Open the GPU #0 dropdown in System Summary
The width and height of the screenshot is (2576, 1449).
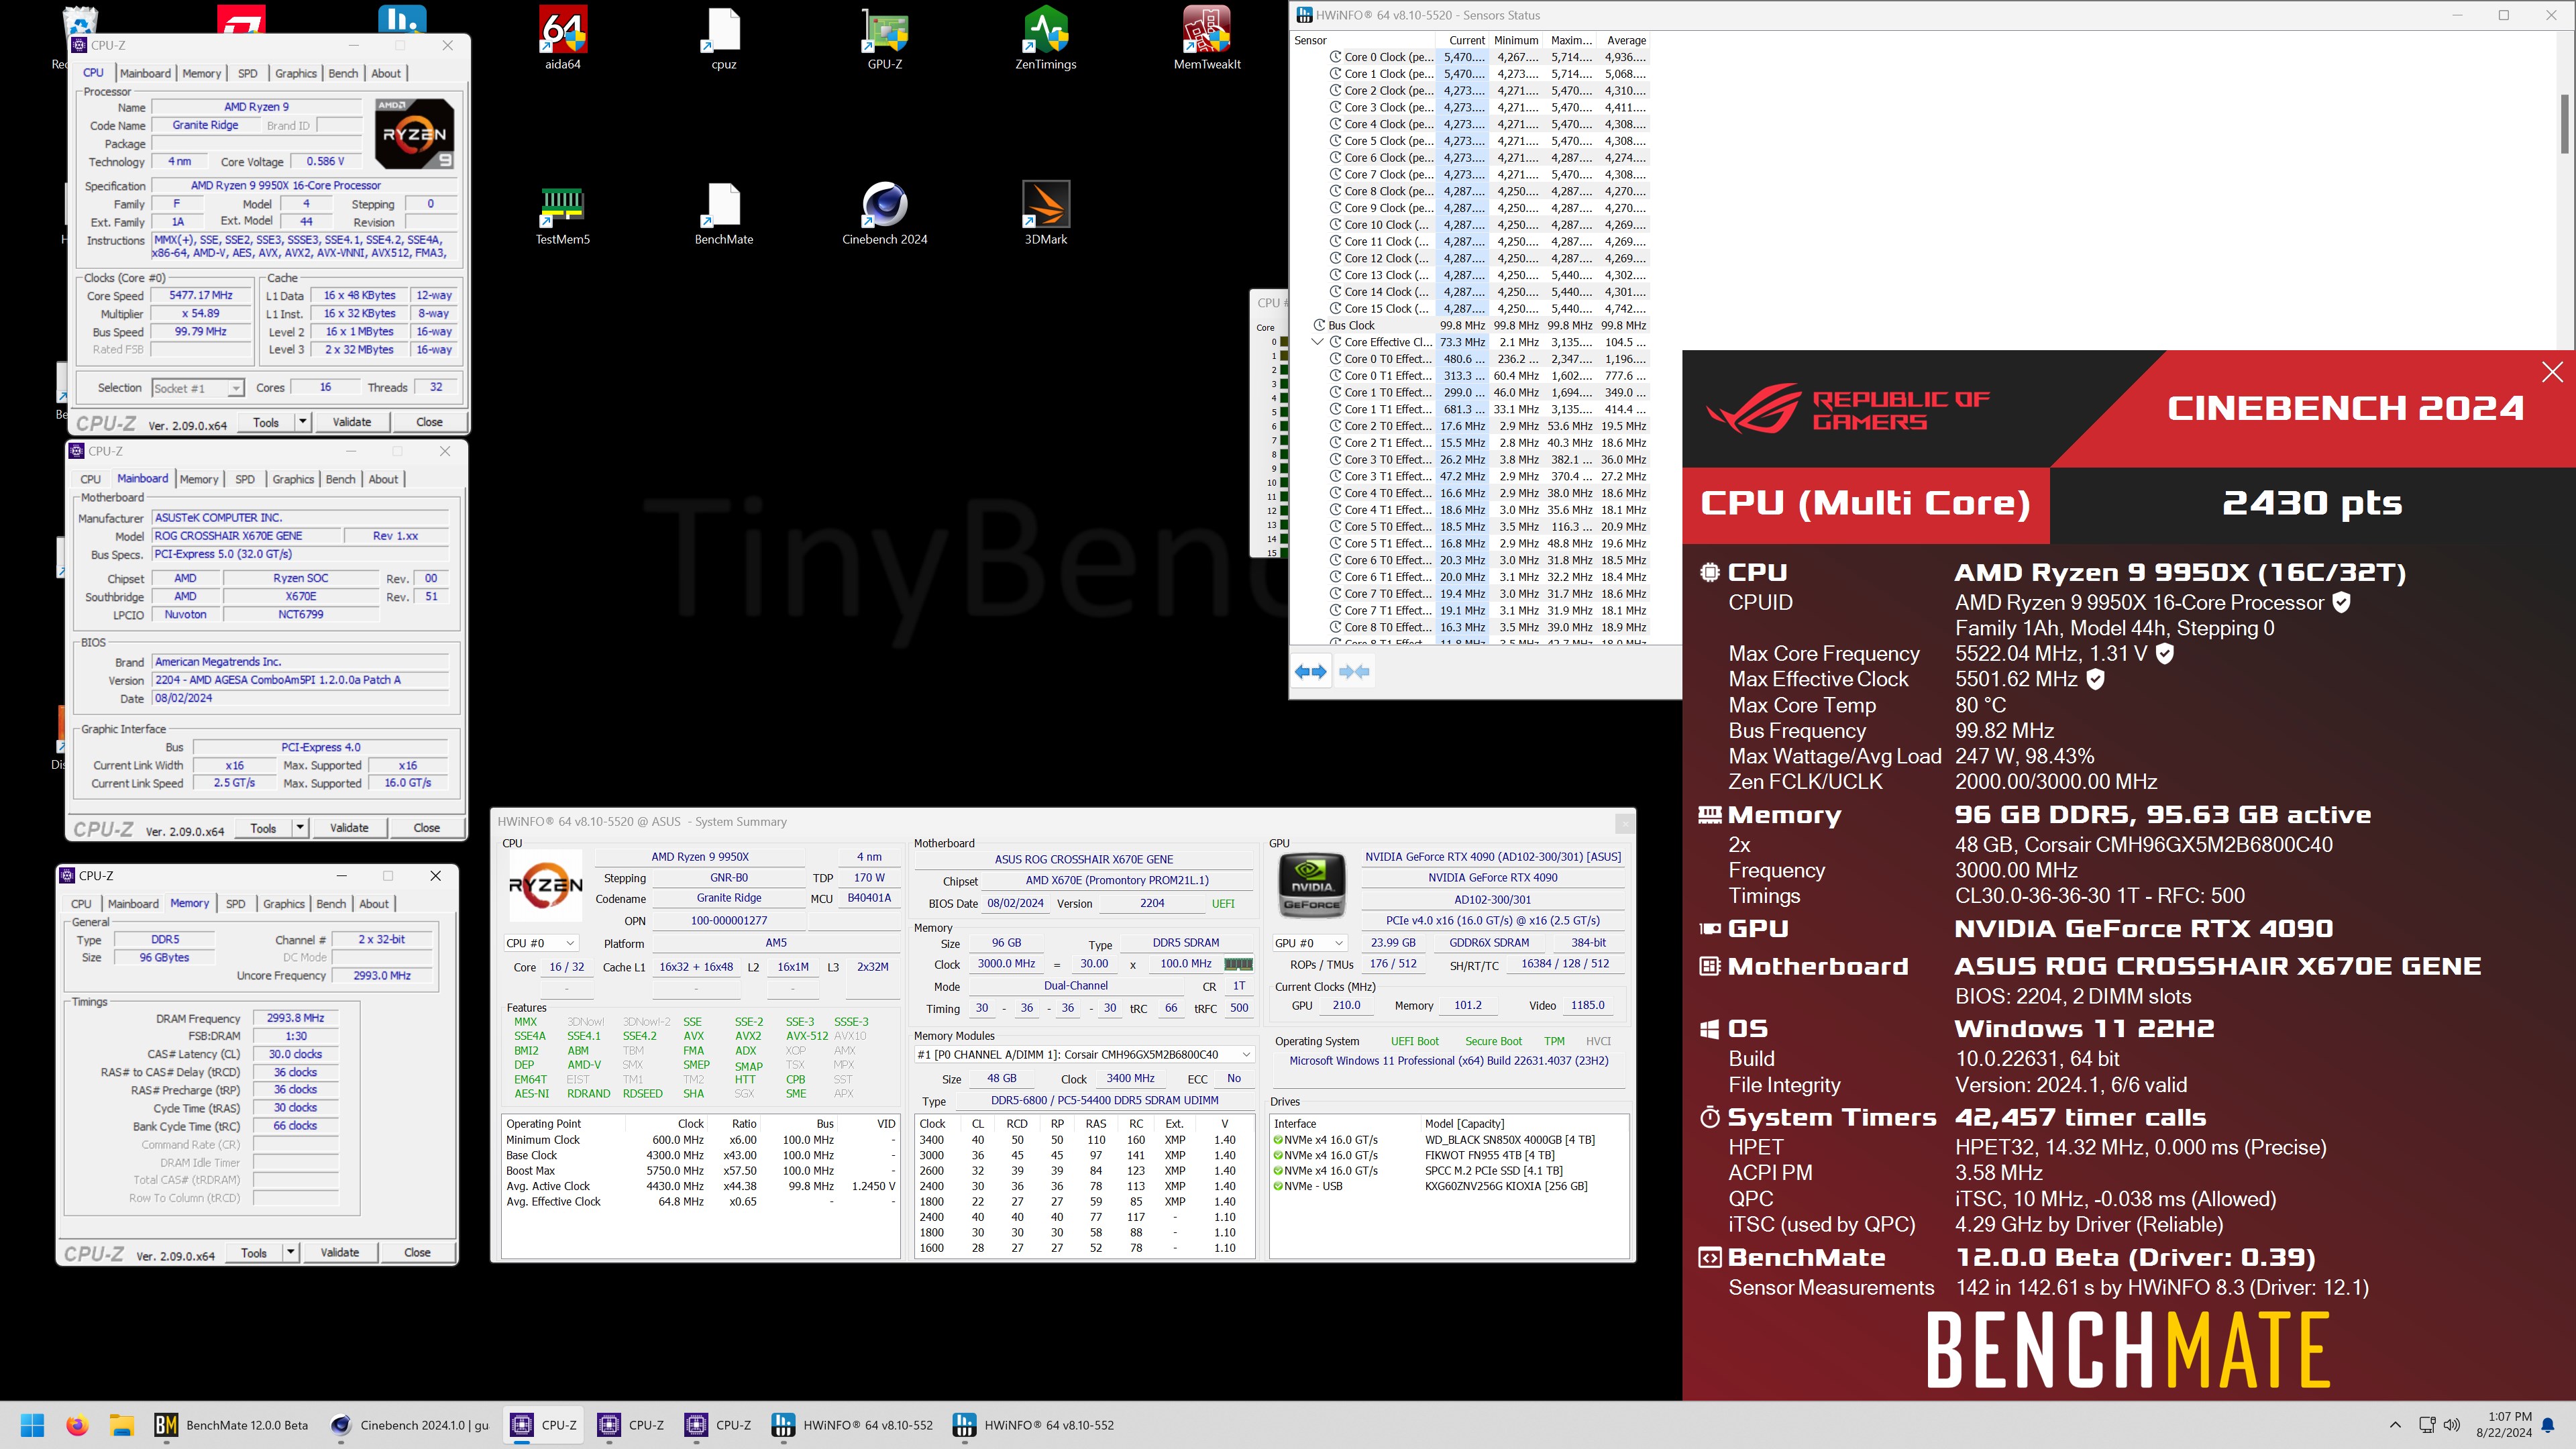pos(1309,943)
